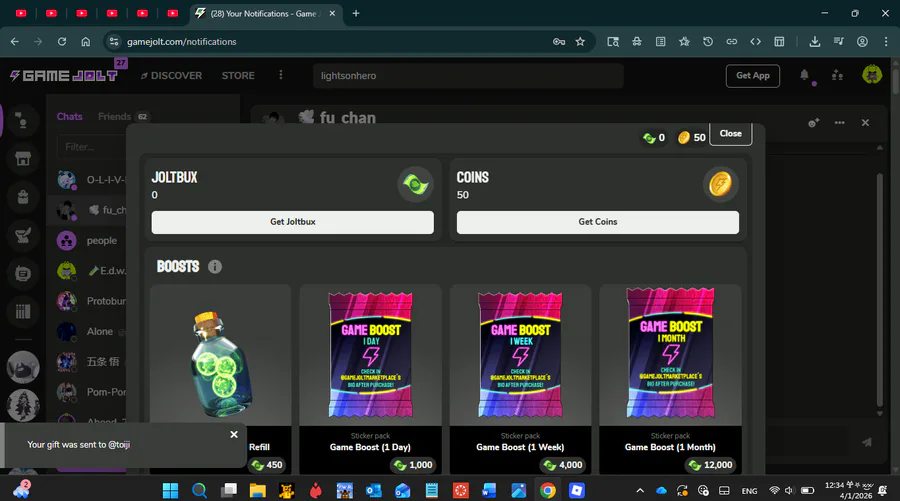Click the Coins currency icon
This screenshot has width=900, height=501.
pyautogui.click(x=720, y=184)
